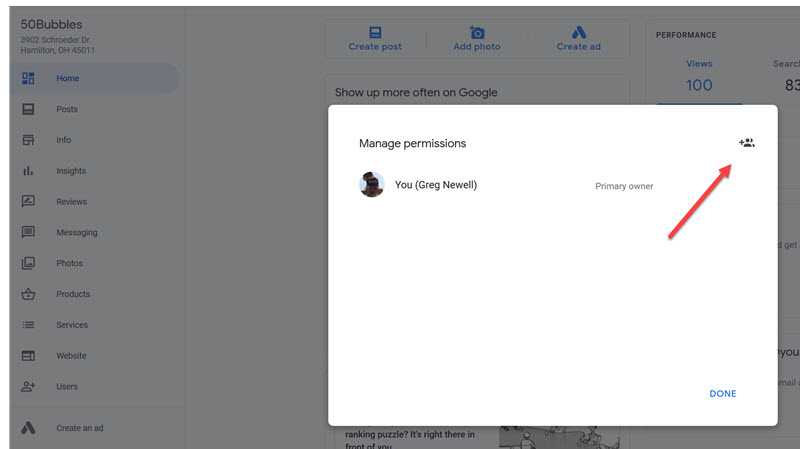Click the add users icon in Manage permissions

[746, 143]
